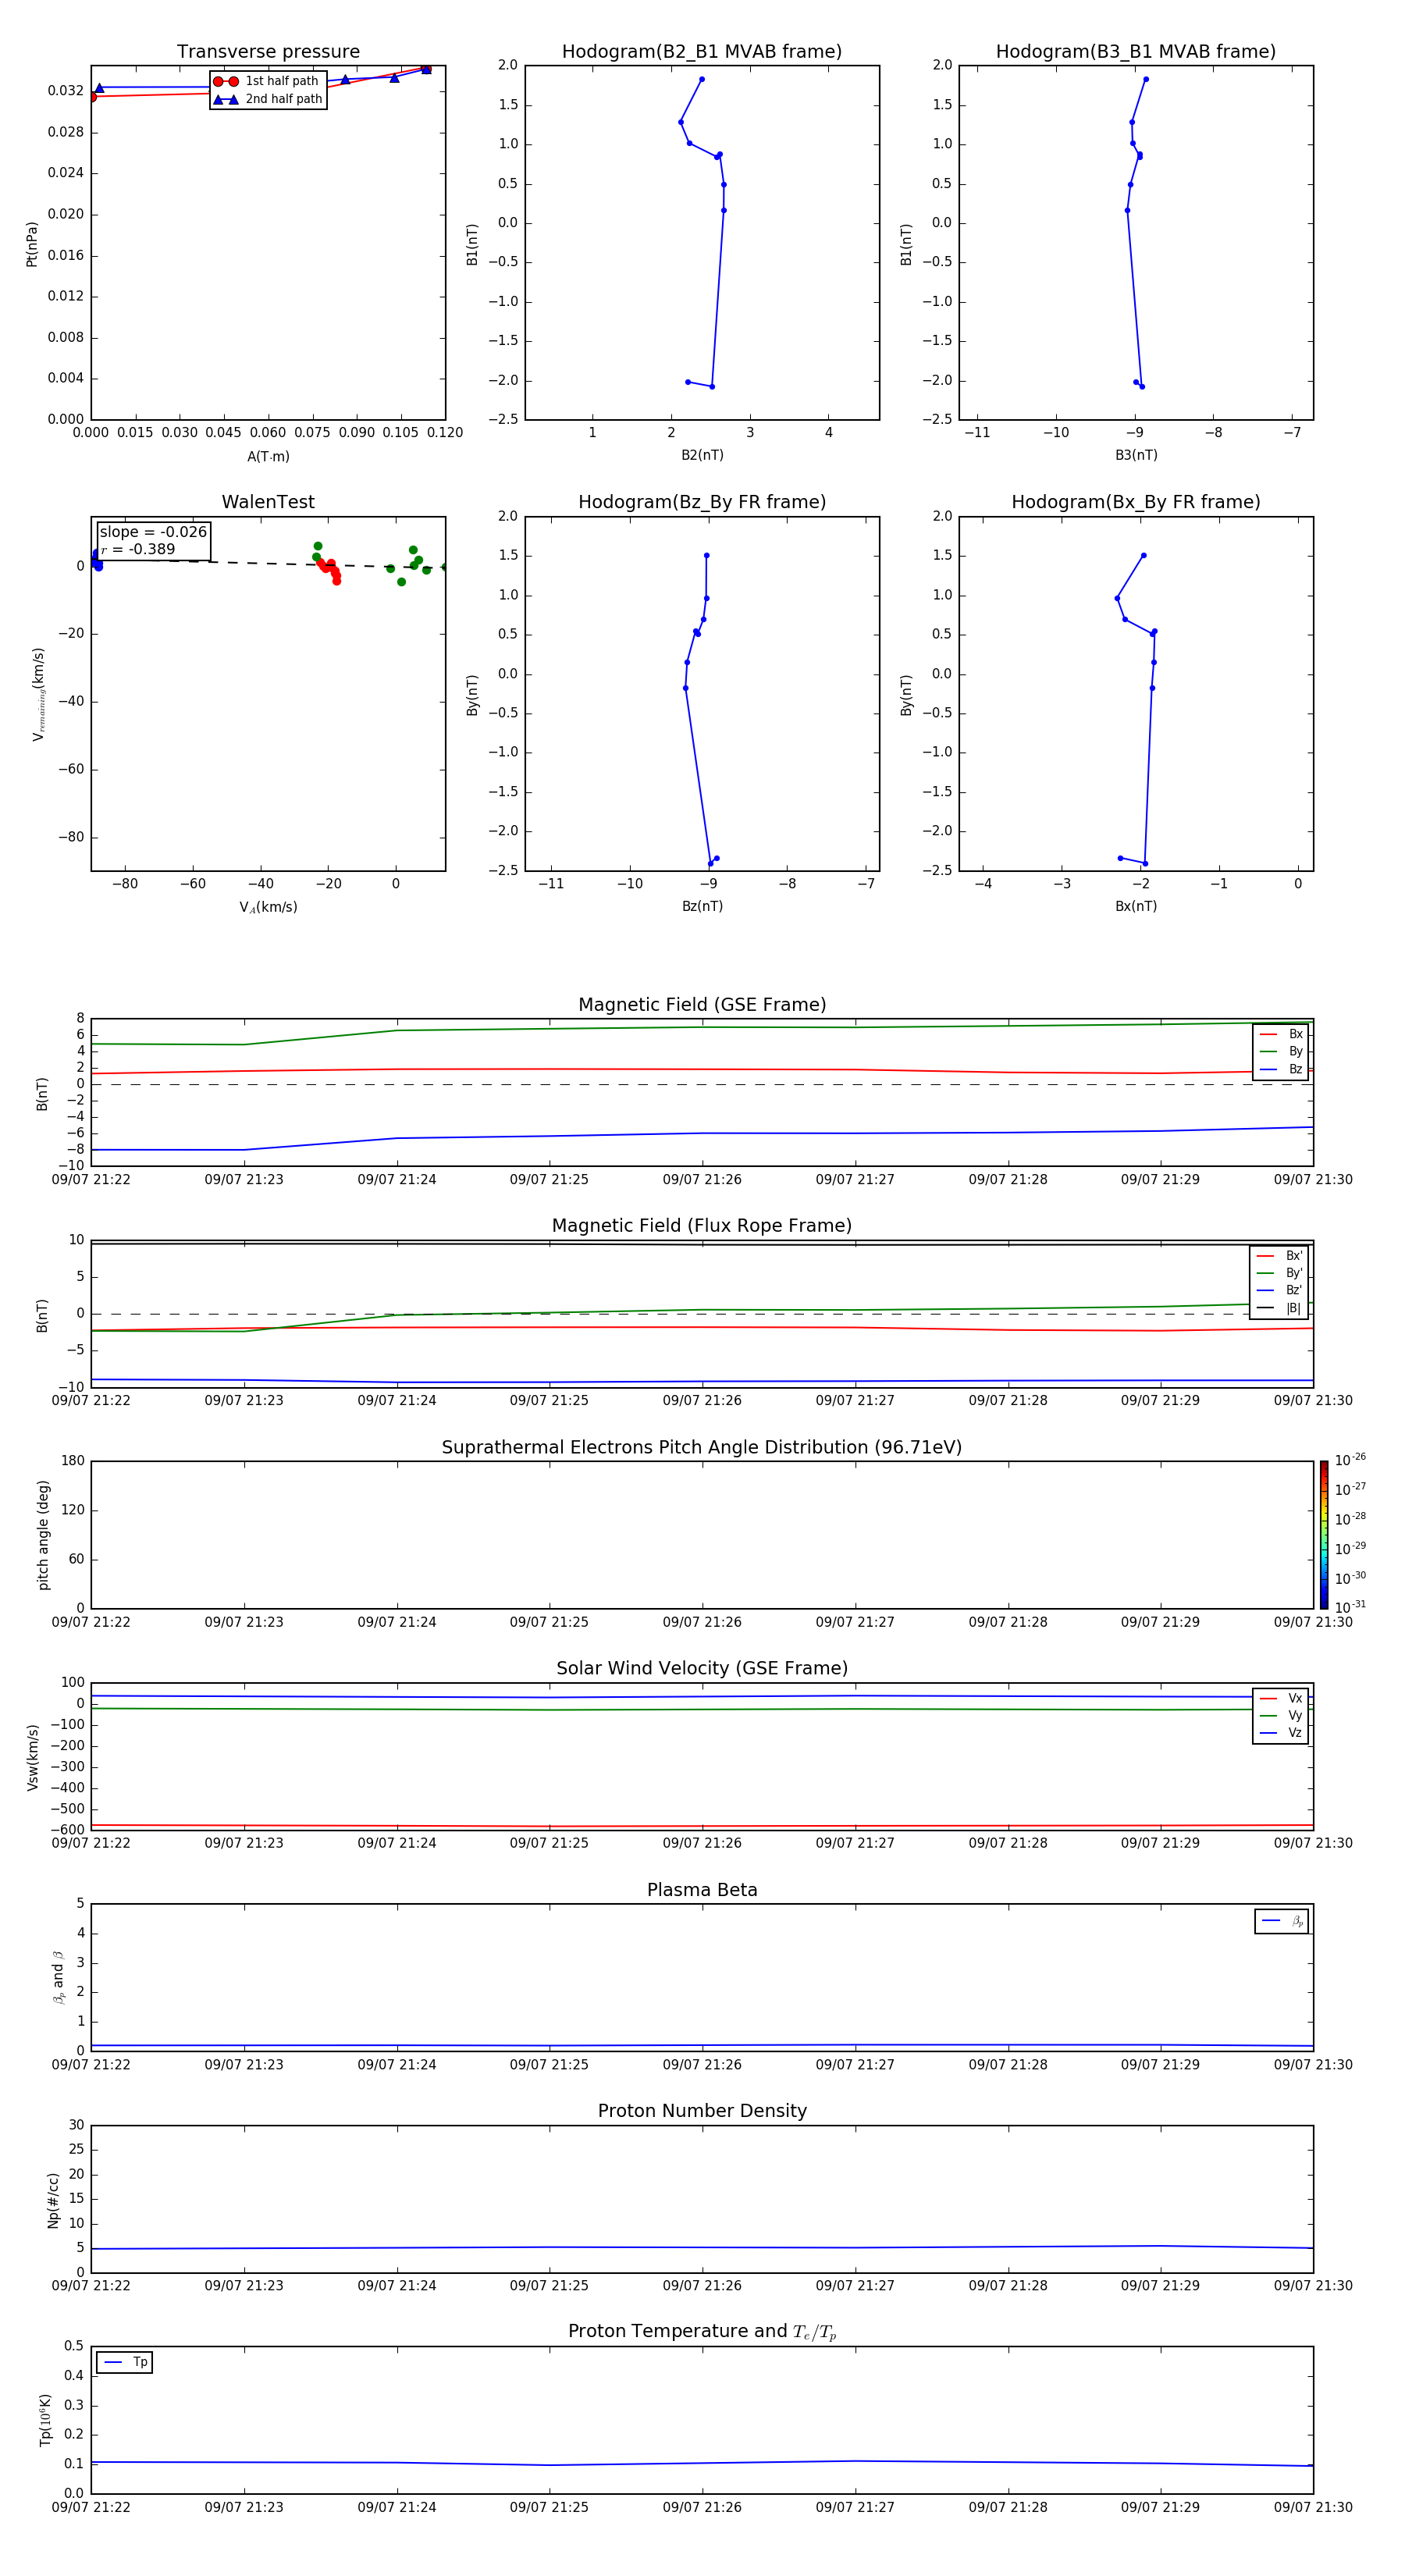Click the 'Transverse pressure' plot title
Viewport: 1405px width, 2576px height.
coord(268,51)
